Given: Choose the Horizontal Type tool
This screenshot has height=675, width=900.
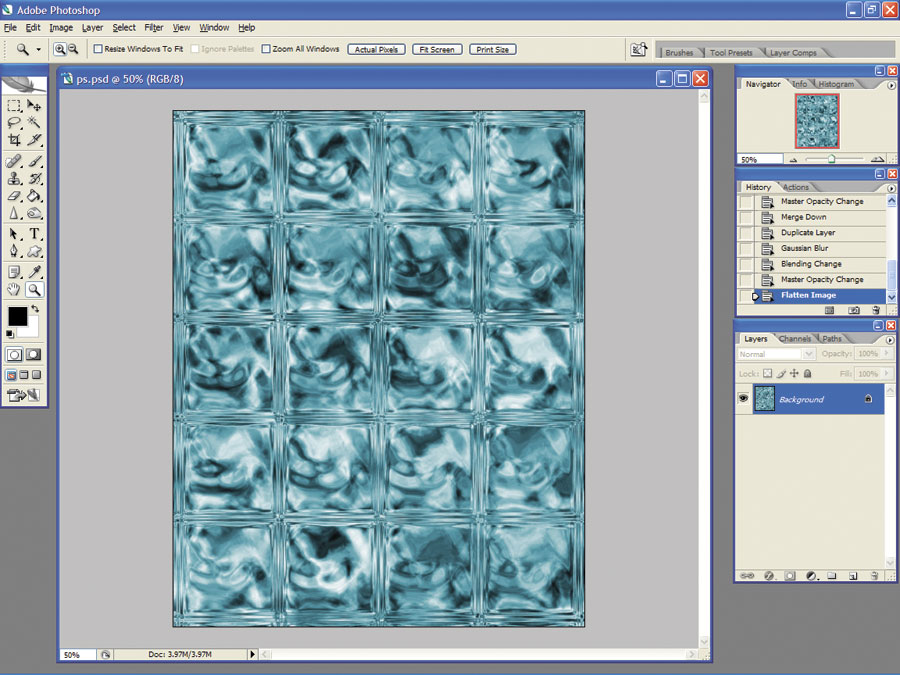Looking at the screenshot, I should [34, 234].
